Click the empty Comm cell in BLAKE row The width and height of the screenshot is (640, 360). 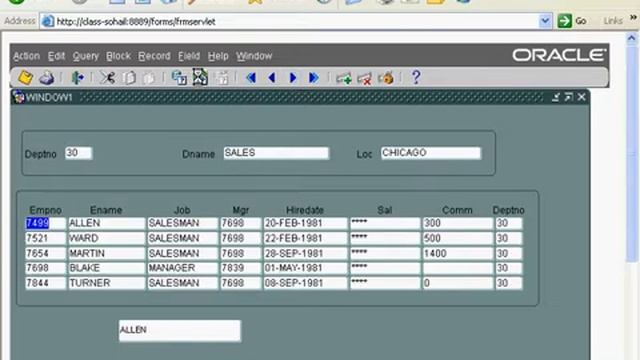pyautogui.click(x=458, y=268)
